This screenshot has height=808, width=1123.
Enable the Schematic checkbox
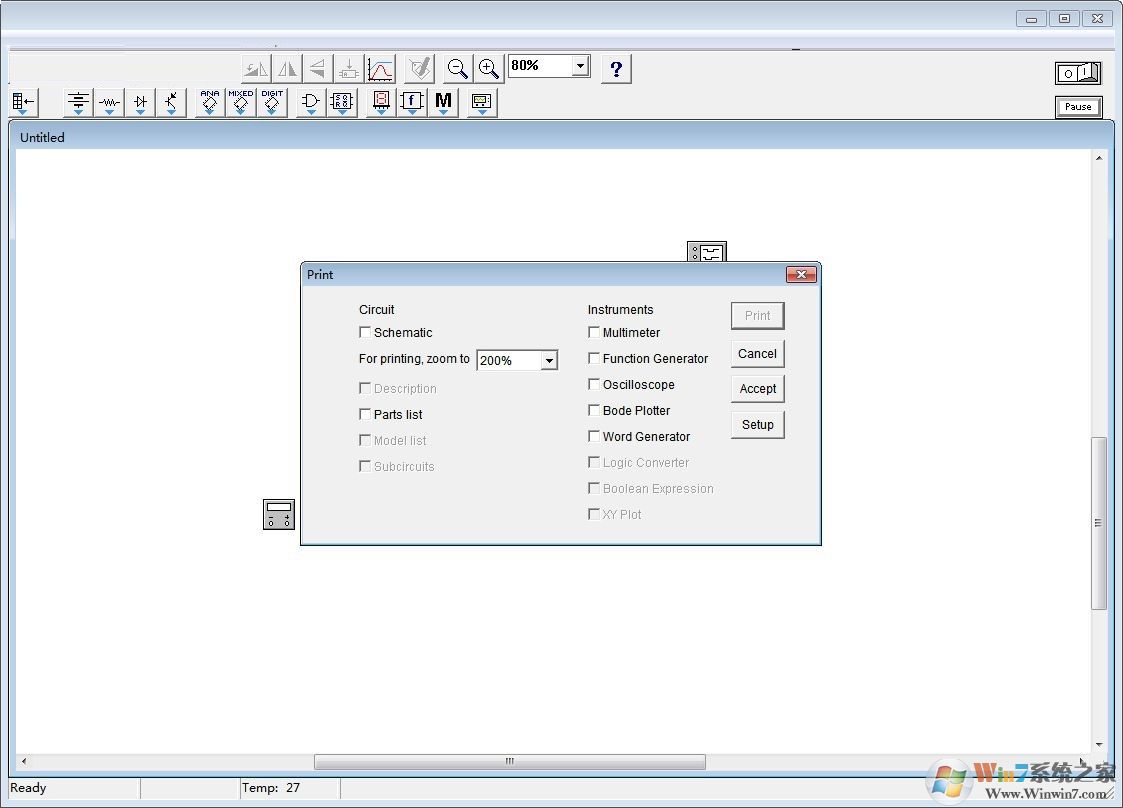(366, 333)
